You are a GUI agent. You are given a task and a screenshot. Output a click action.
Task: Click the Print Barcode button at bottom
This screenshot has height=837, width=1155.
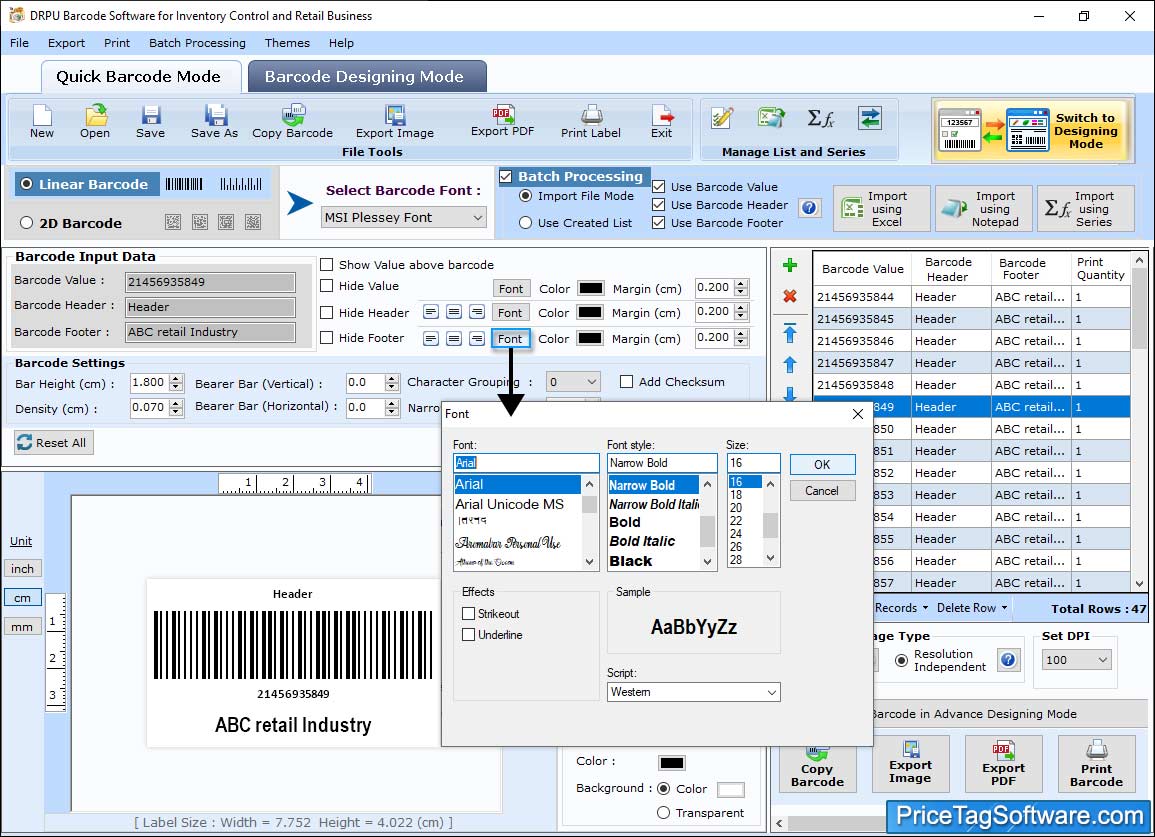click(1096, 763)
